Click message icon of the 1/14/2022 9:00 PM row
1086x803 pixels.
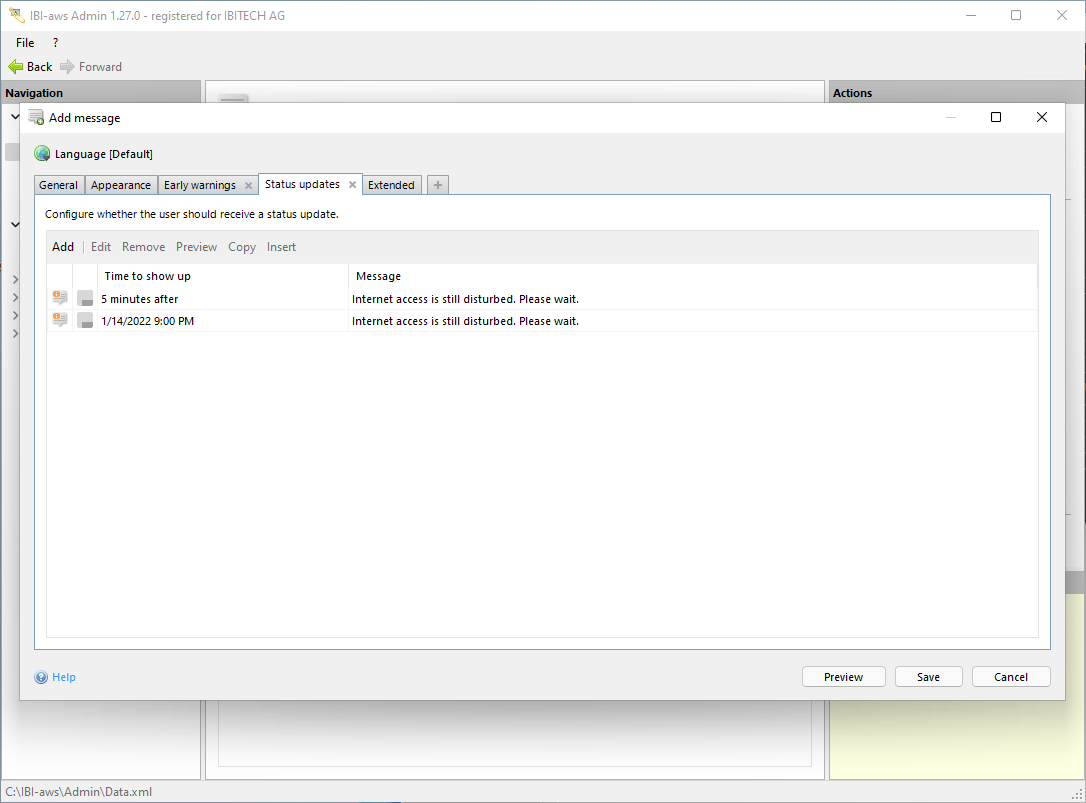(60, 321)
